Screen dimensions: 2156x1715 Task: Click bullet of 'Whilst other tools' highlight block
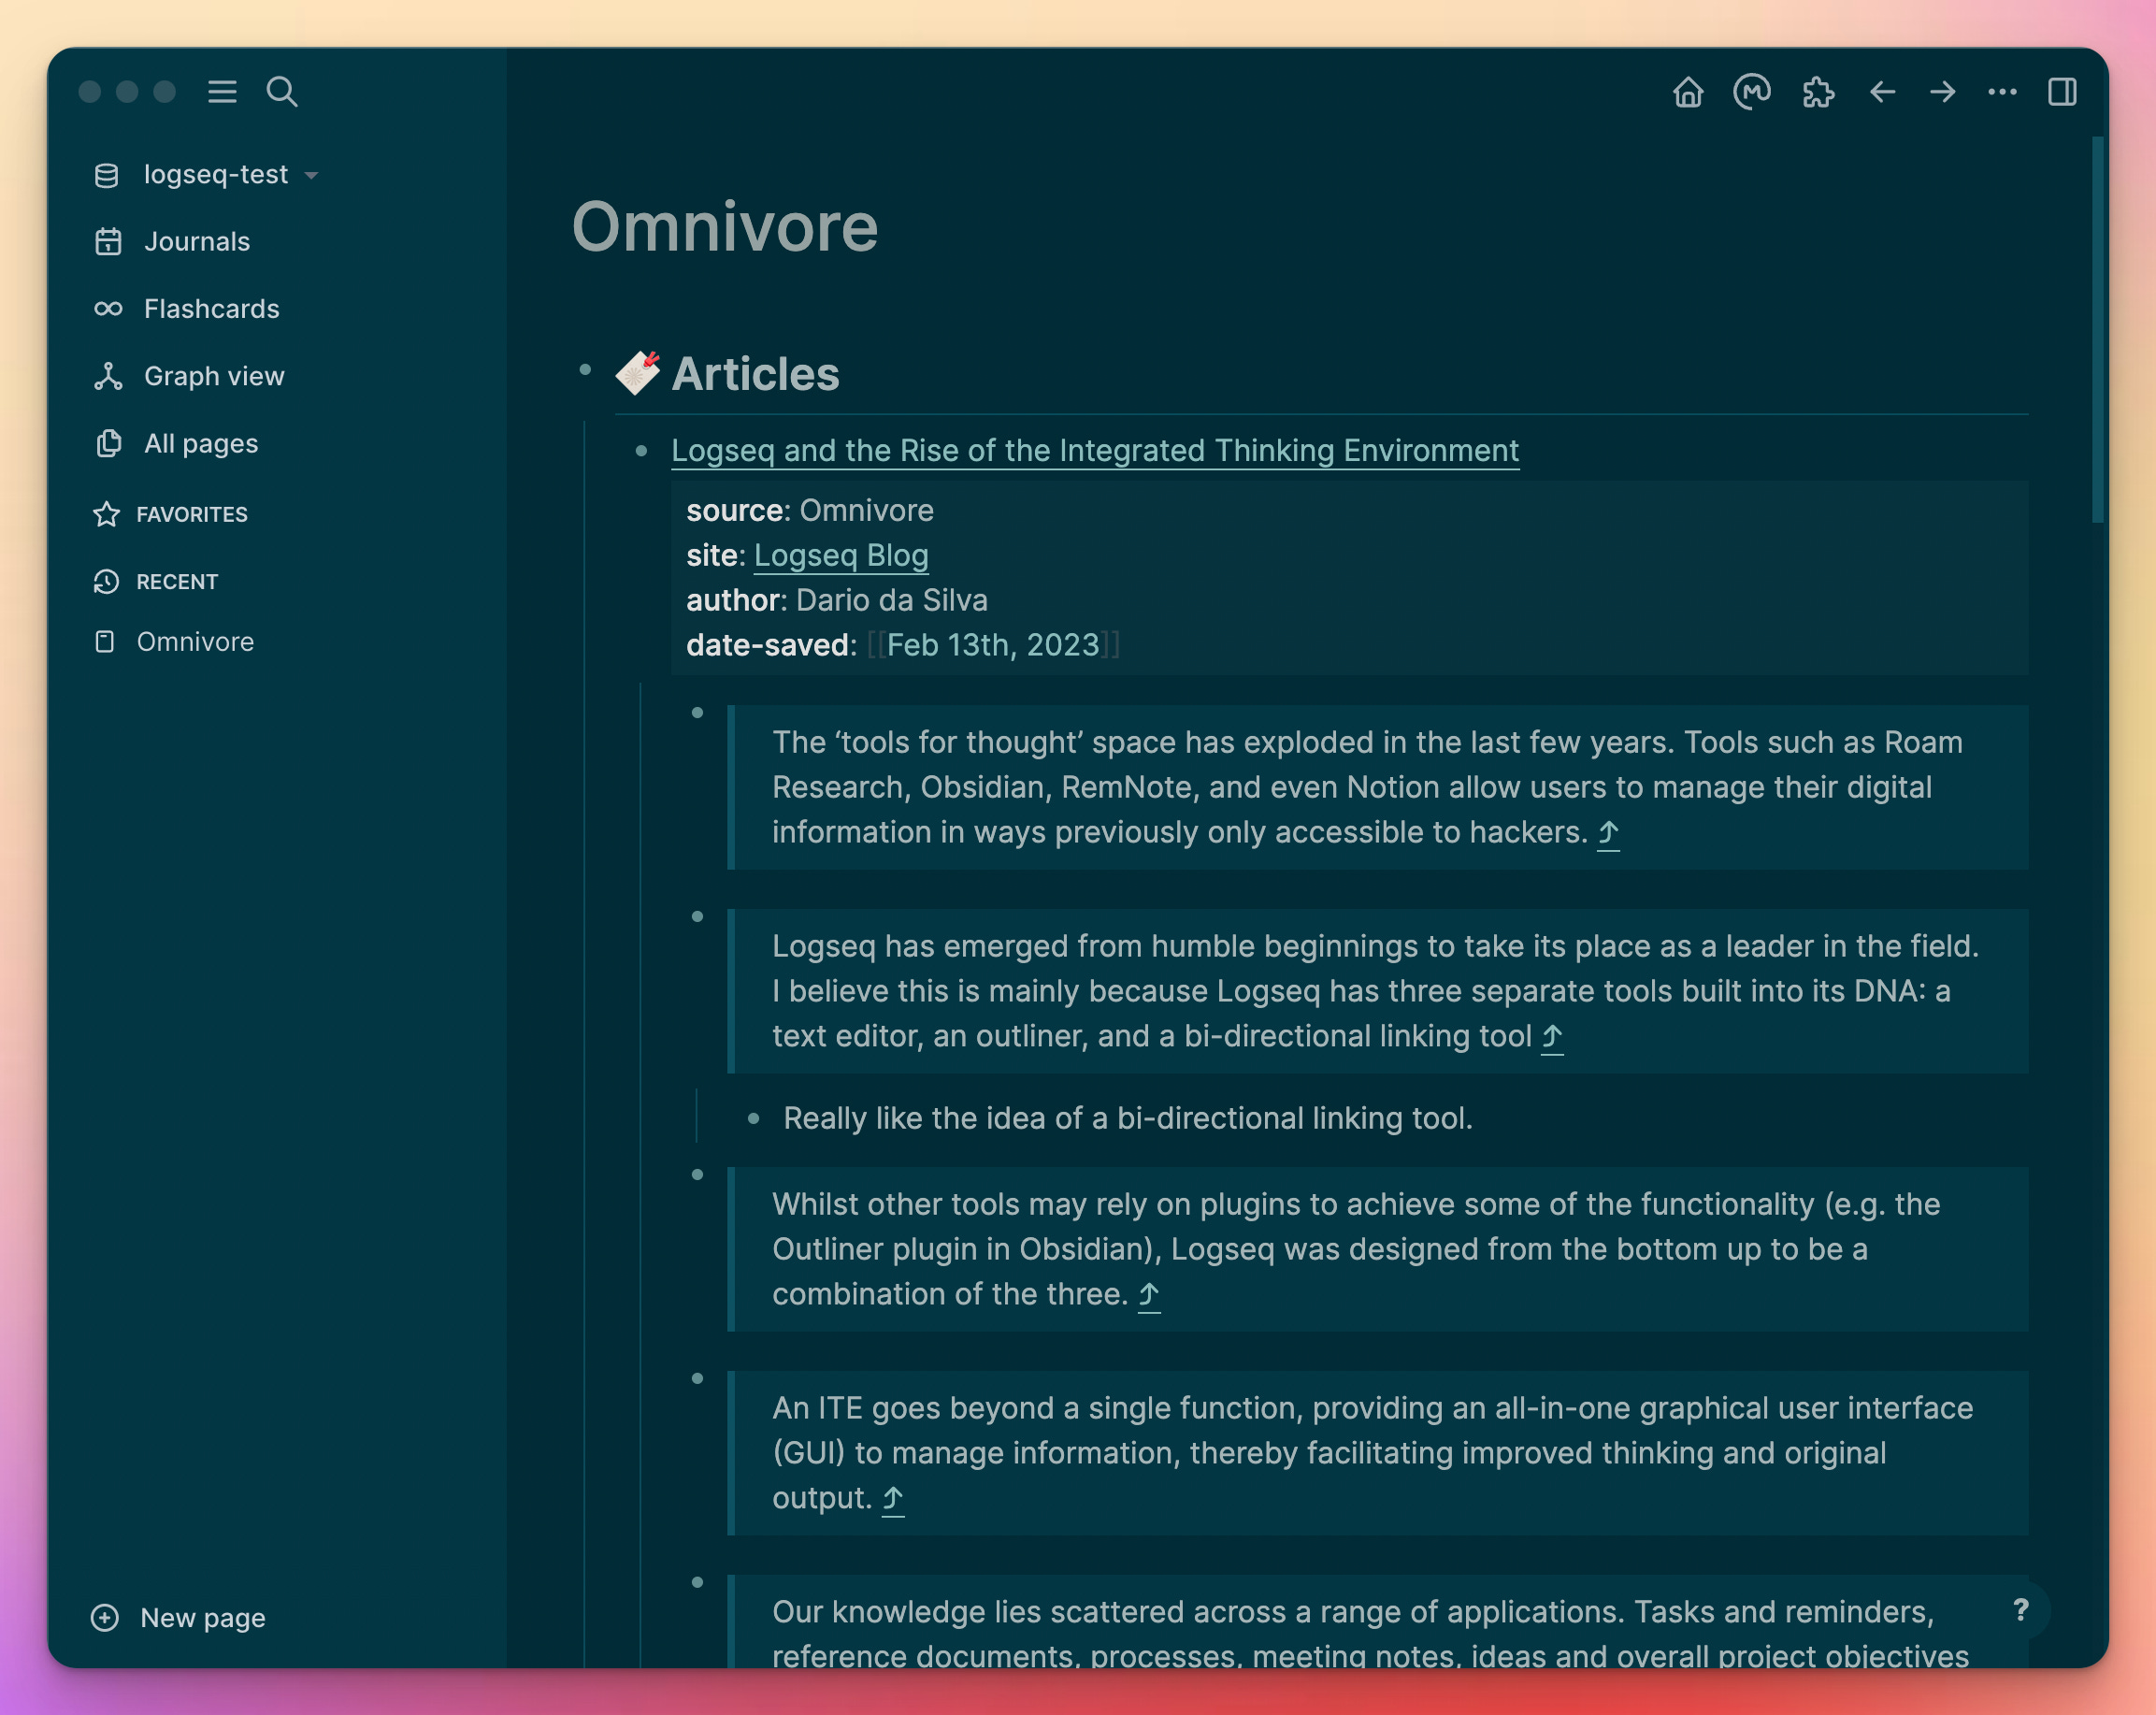[697, 1175]
